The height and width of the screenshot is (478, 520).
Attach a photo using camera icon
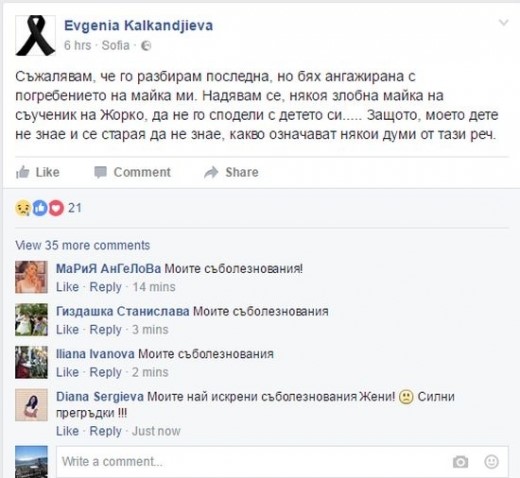(x=460, y=462)
